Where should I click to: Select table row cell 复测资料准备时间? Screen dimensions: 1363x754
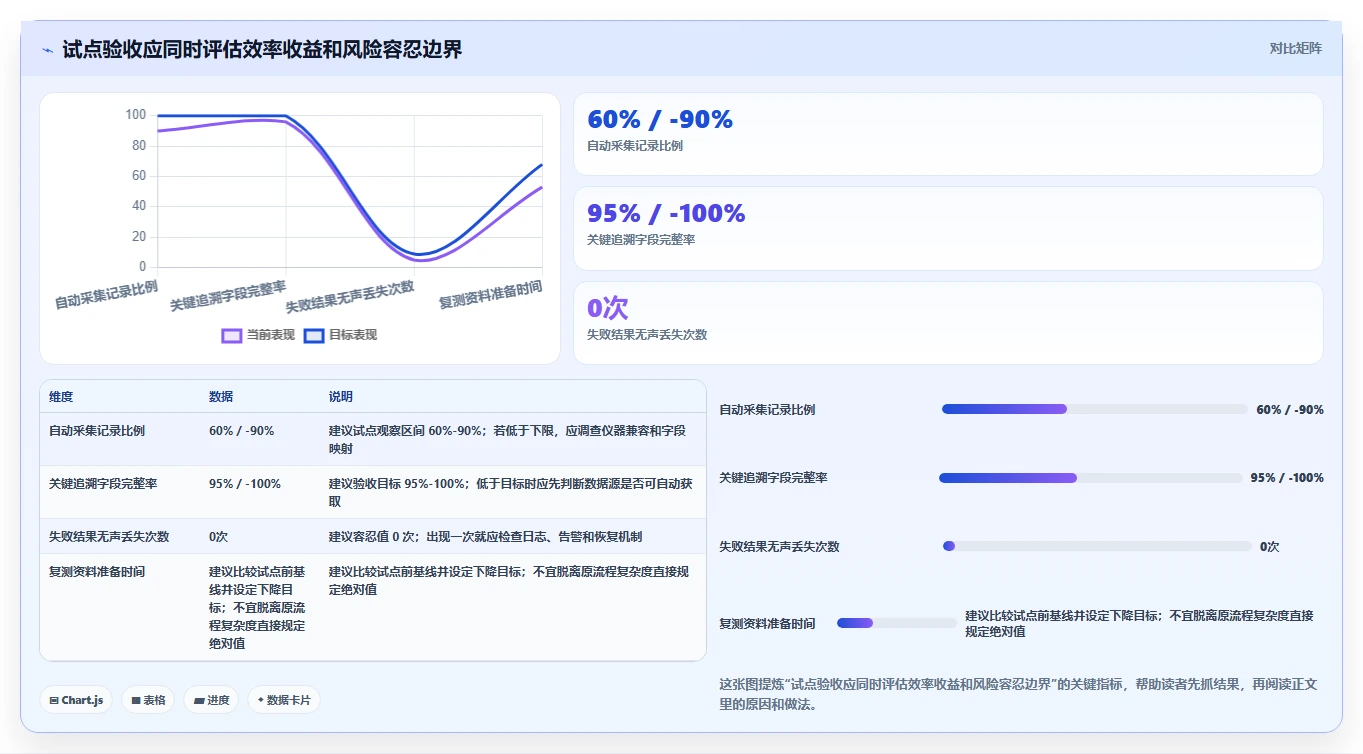click(x=97, y=572)
